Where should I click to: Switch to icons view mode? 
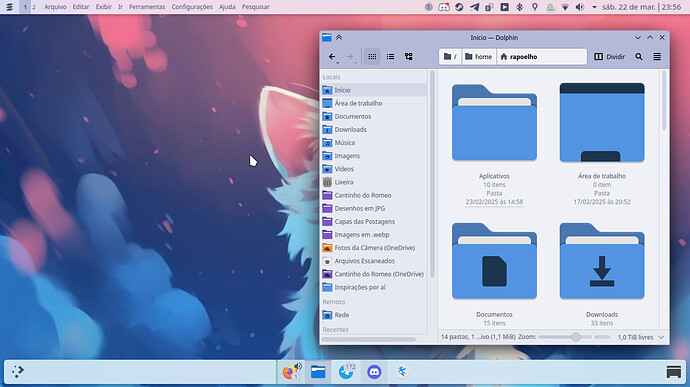tap(372, 57)
